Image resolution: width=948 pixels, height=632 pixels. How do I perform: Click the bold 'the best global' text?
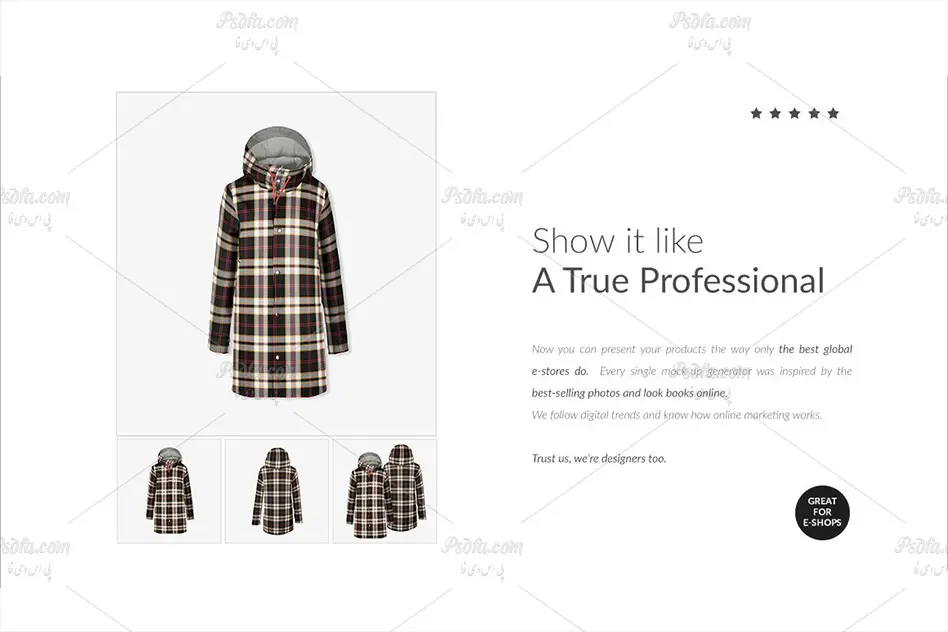(815, 349)
